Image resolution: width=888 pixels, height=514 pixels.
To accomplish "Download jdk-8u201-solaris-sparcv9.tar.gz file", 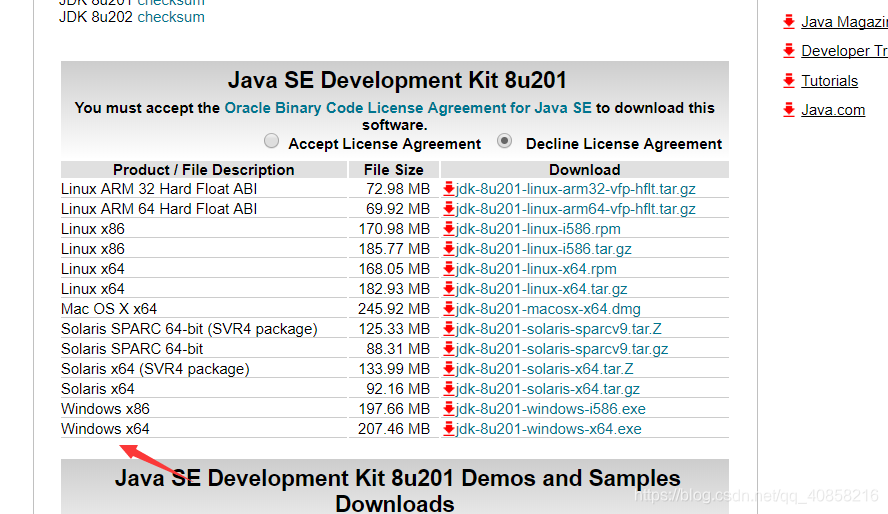I will [562, 349].
